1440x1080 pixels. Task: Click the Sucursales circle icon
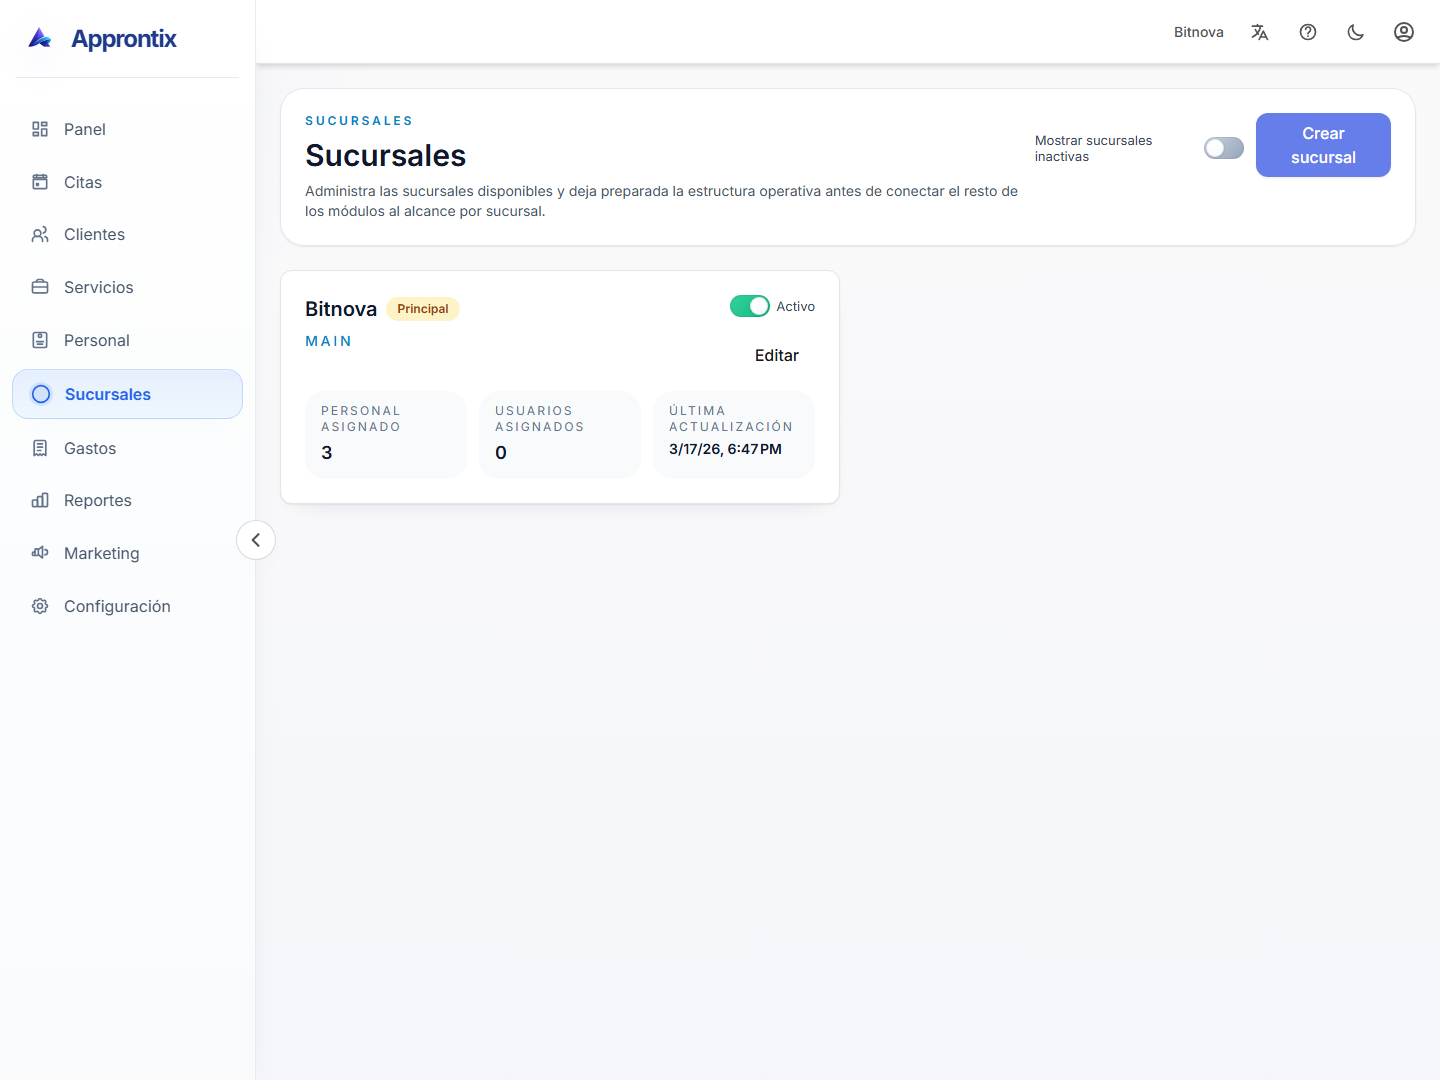[x=41, y=394]
